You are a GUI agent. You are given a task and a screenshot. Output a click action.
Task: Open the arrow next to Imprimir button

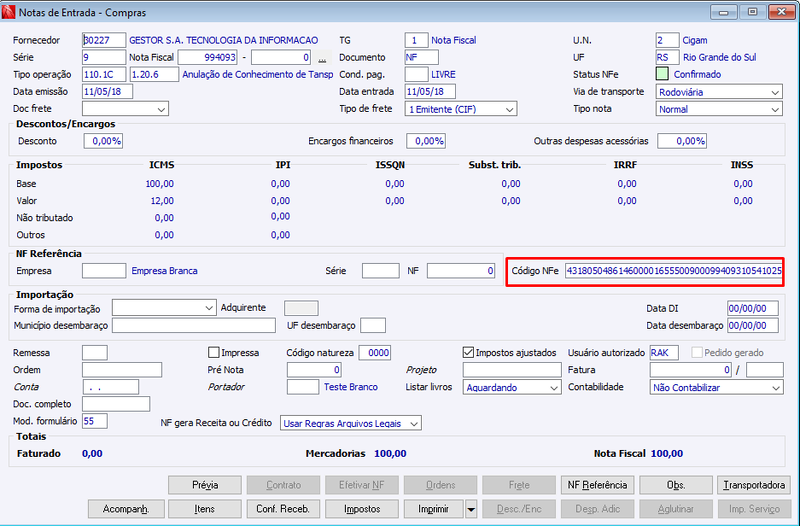coord(471,509)
